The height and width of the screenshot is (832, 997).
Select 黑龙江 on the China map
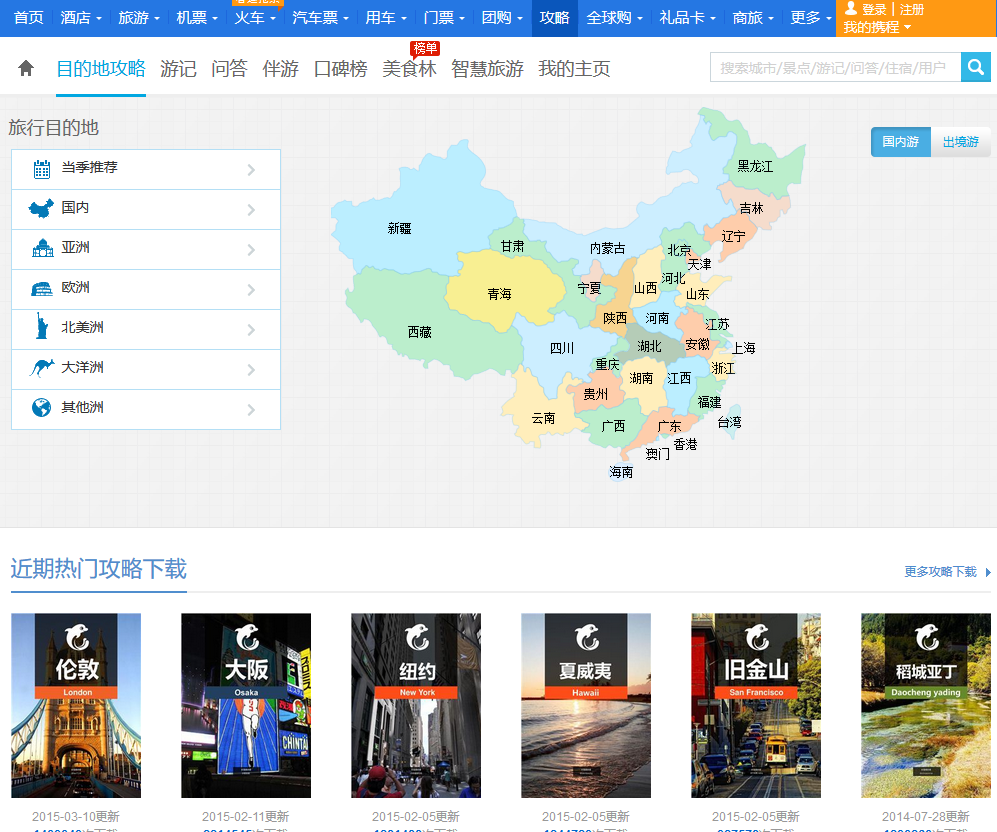pos(755,167)
